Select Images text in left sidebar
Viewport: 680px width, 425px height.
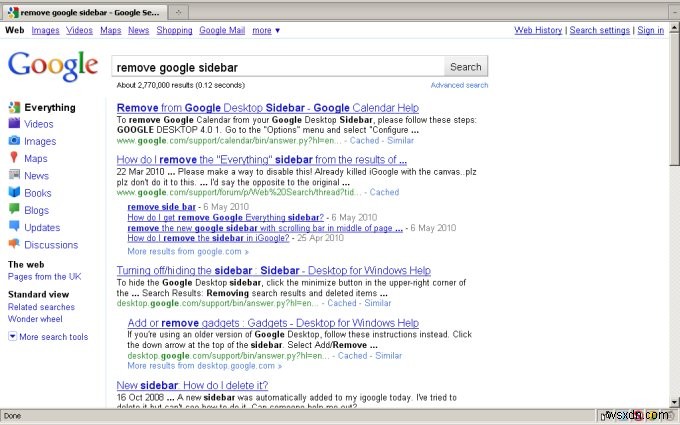[40, 141]
